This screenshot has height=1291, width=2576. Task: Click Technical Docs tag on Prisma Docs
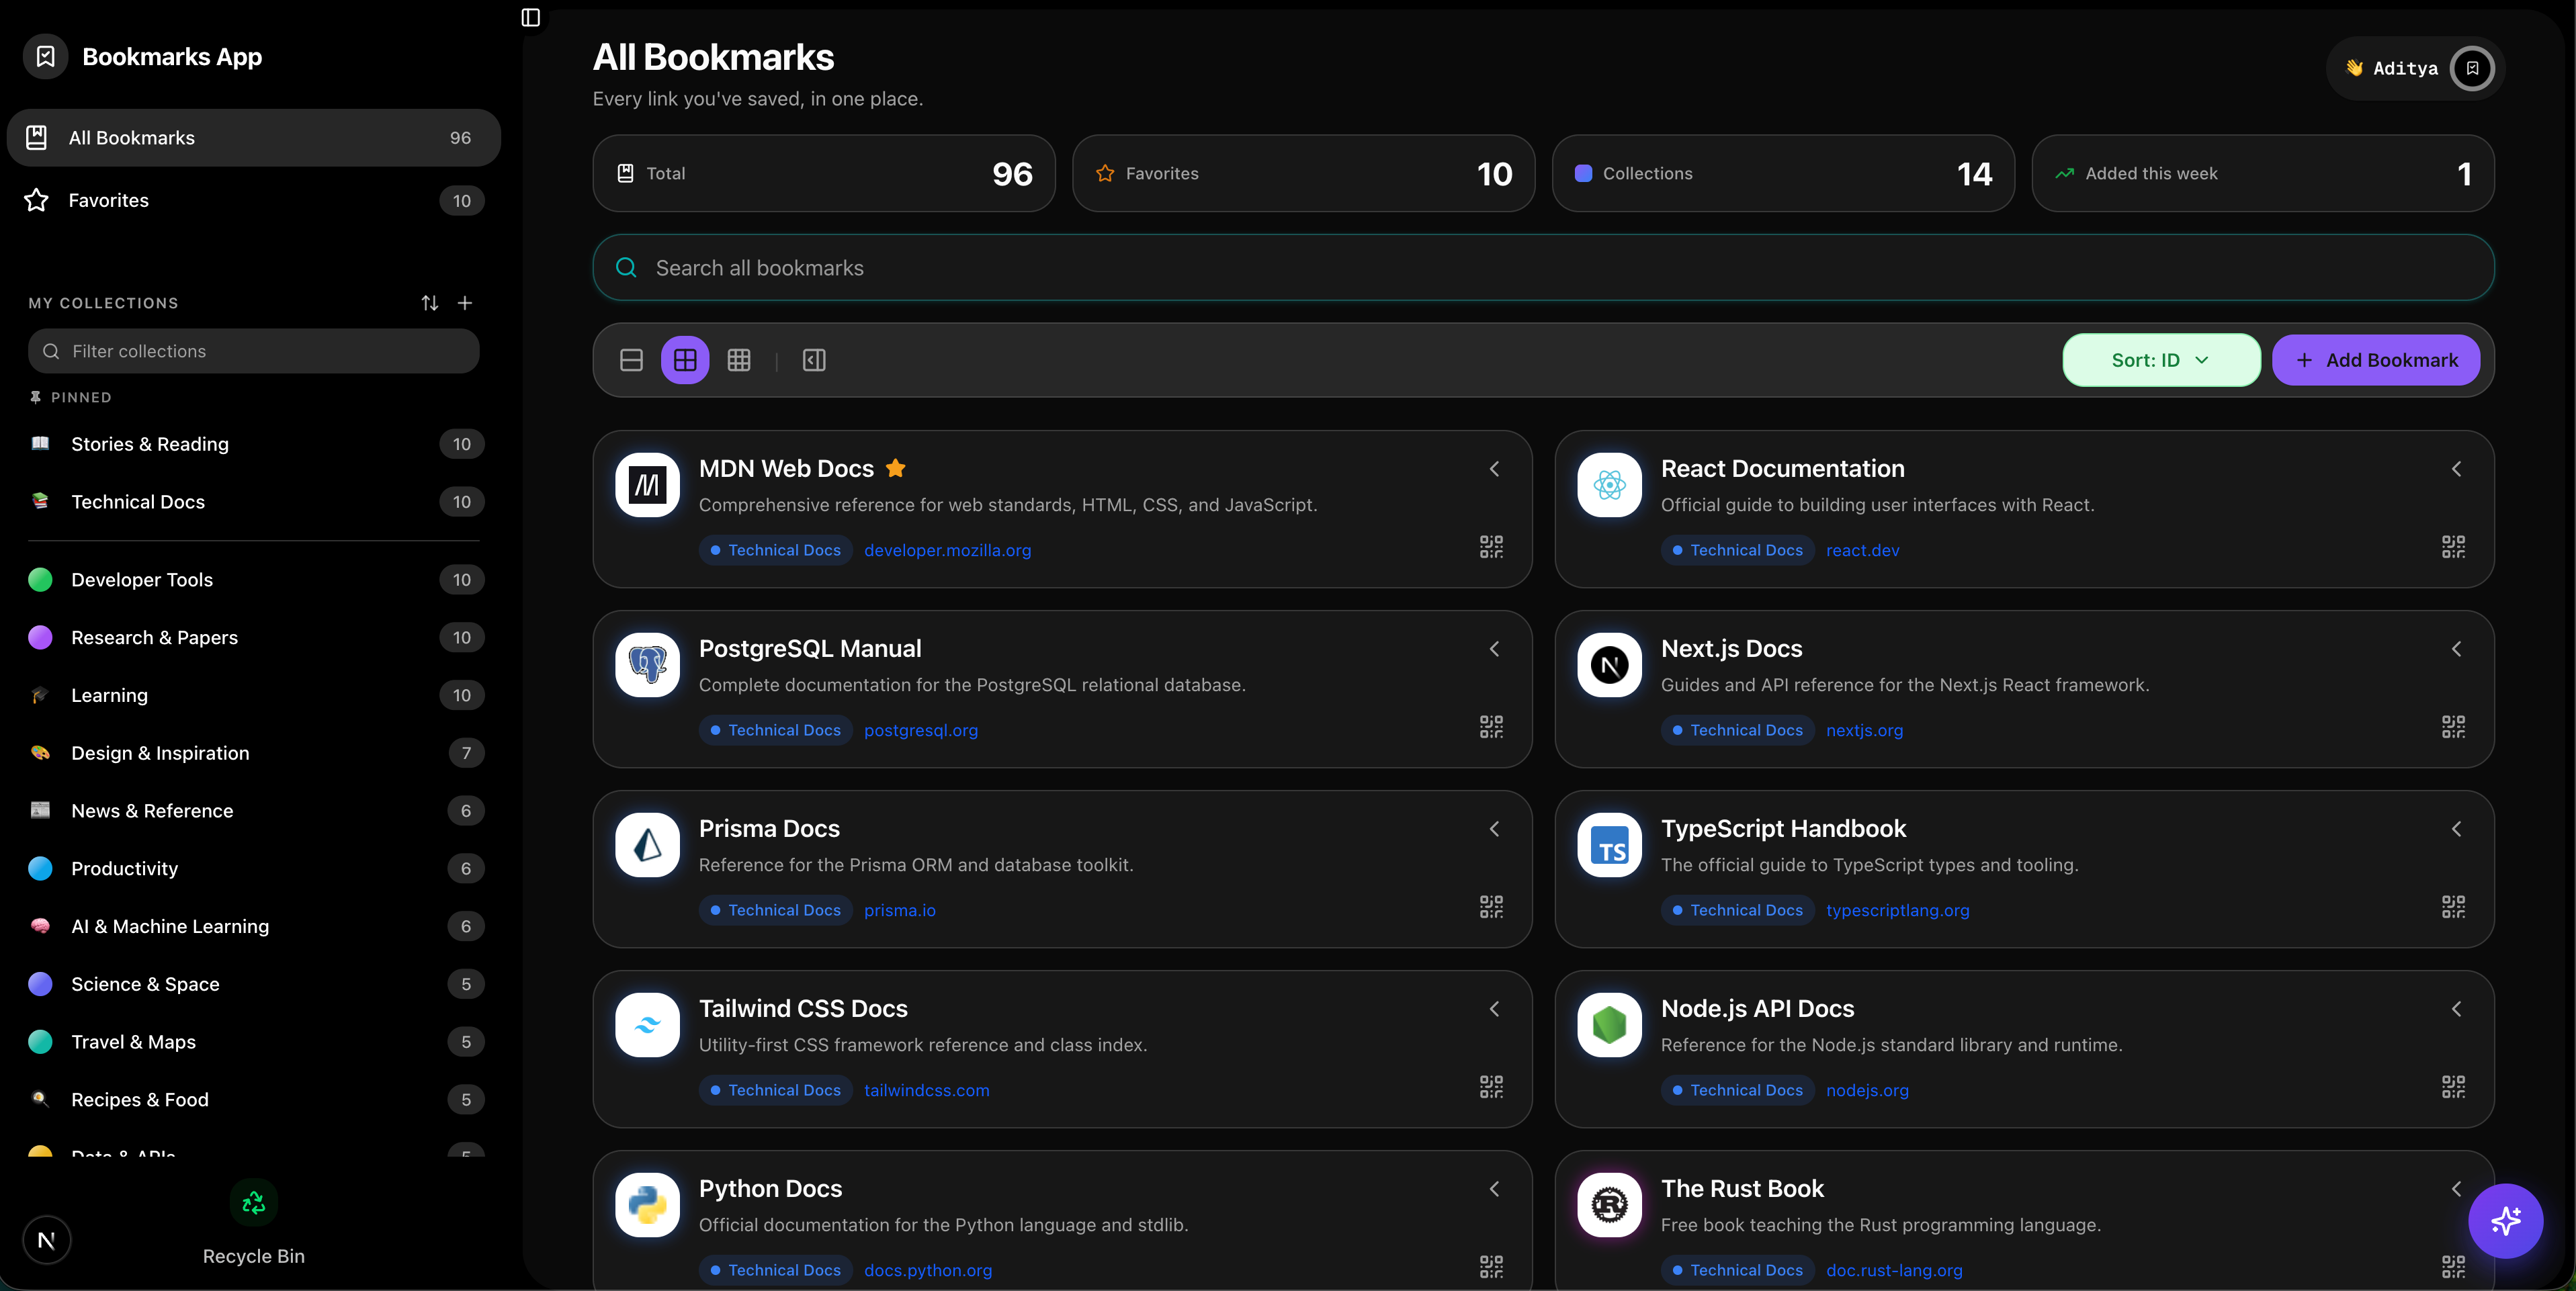tap(775, 910)
